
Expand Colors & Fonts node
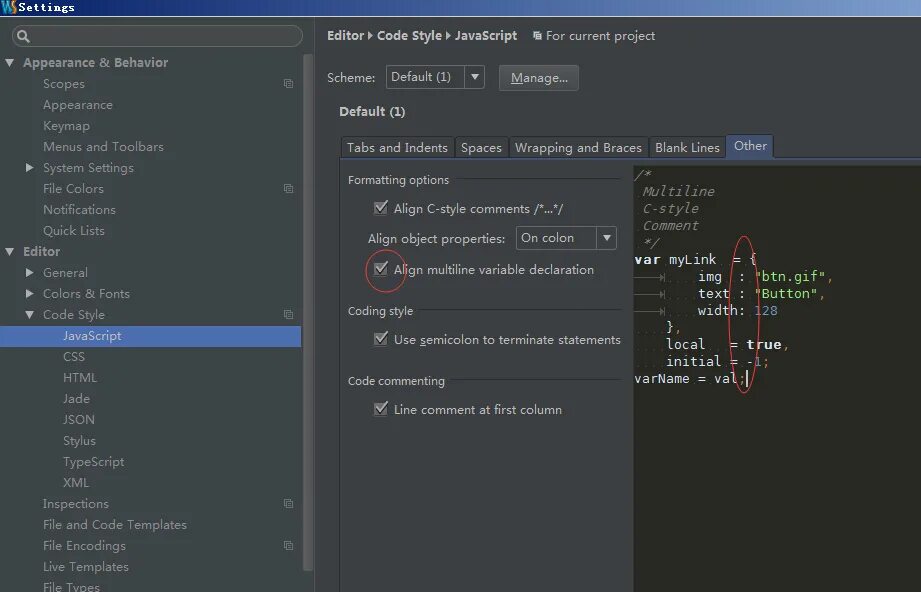pos(30,293)
